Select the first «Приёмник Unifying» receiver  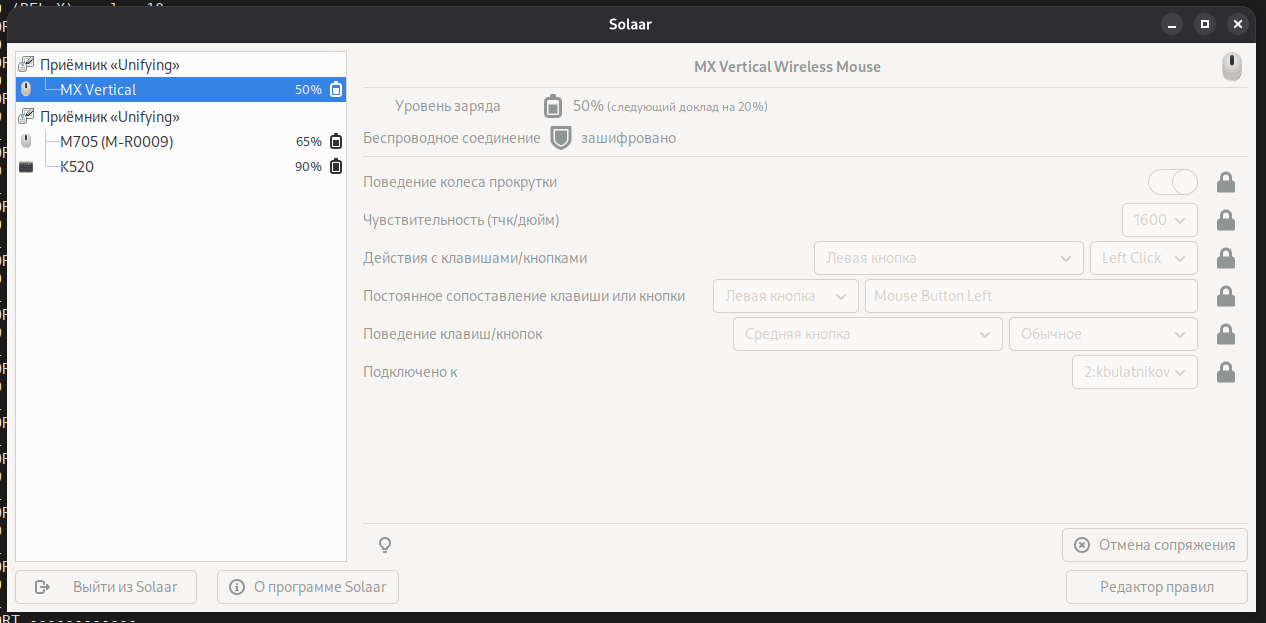(x=110, y=65)
